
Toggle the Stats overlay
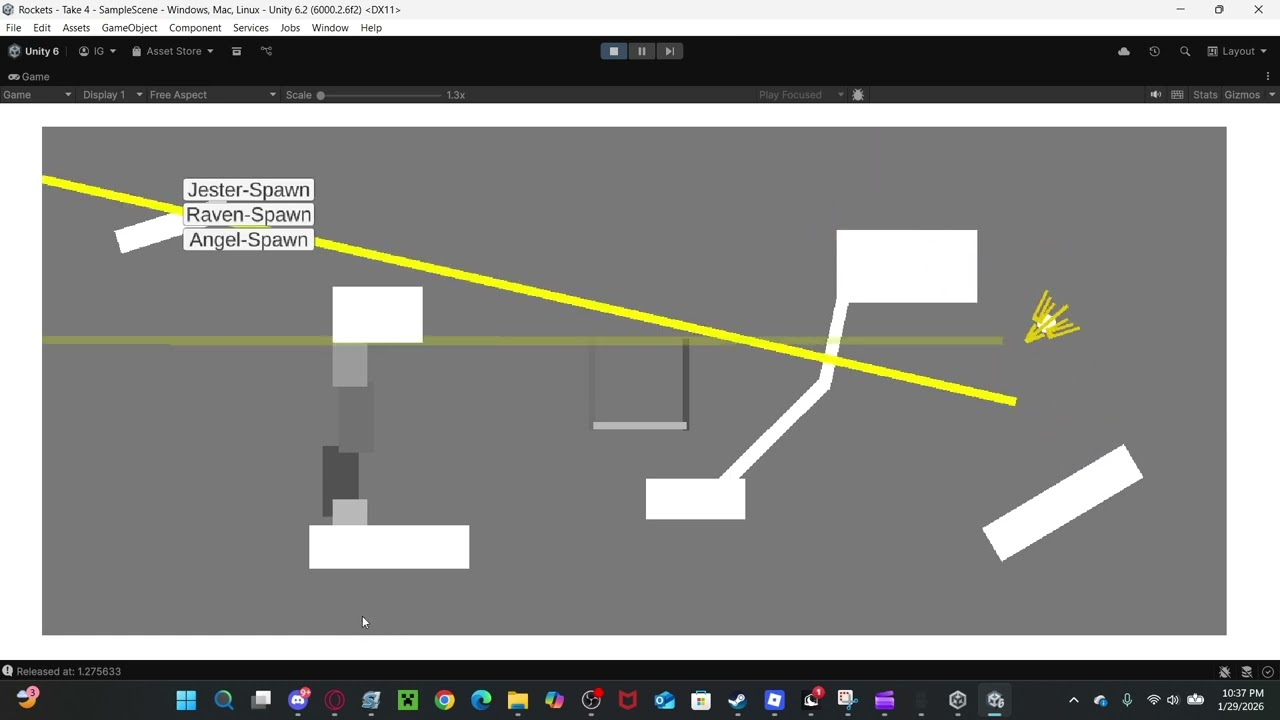click(x=1205, y=95)
